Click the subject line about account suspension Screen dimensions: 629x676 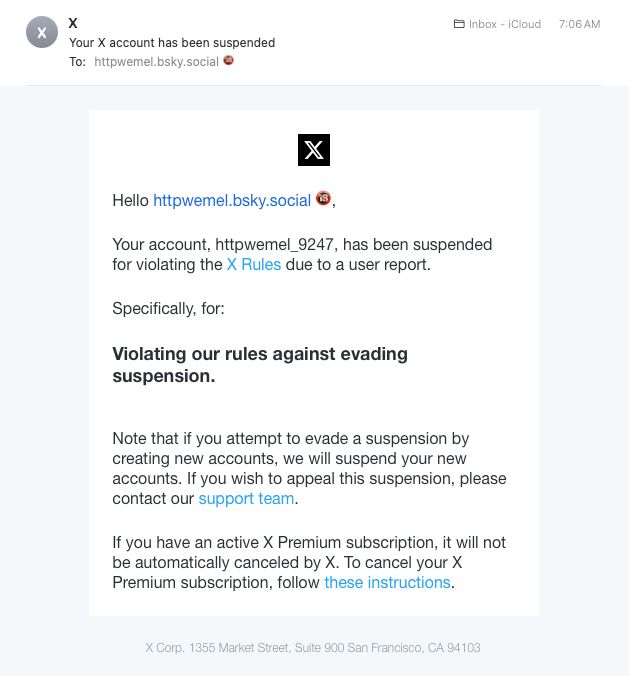click(172, 43)
